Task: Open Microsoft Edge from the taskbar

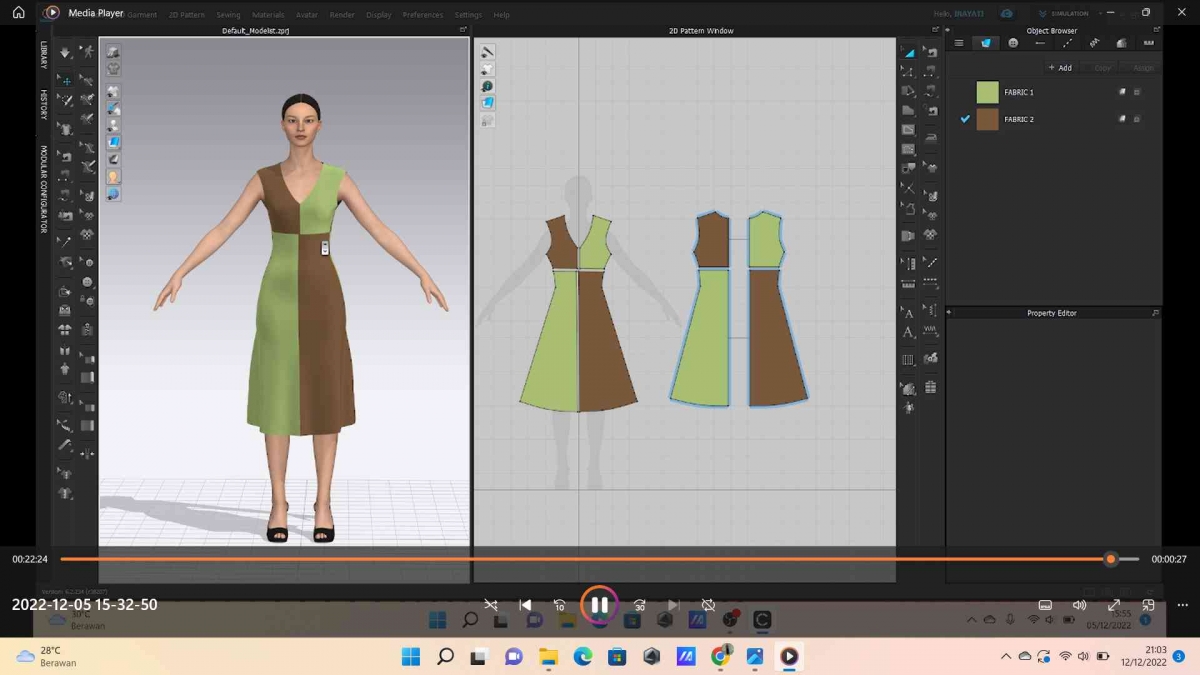Action: [x=582, y=657]
